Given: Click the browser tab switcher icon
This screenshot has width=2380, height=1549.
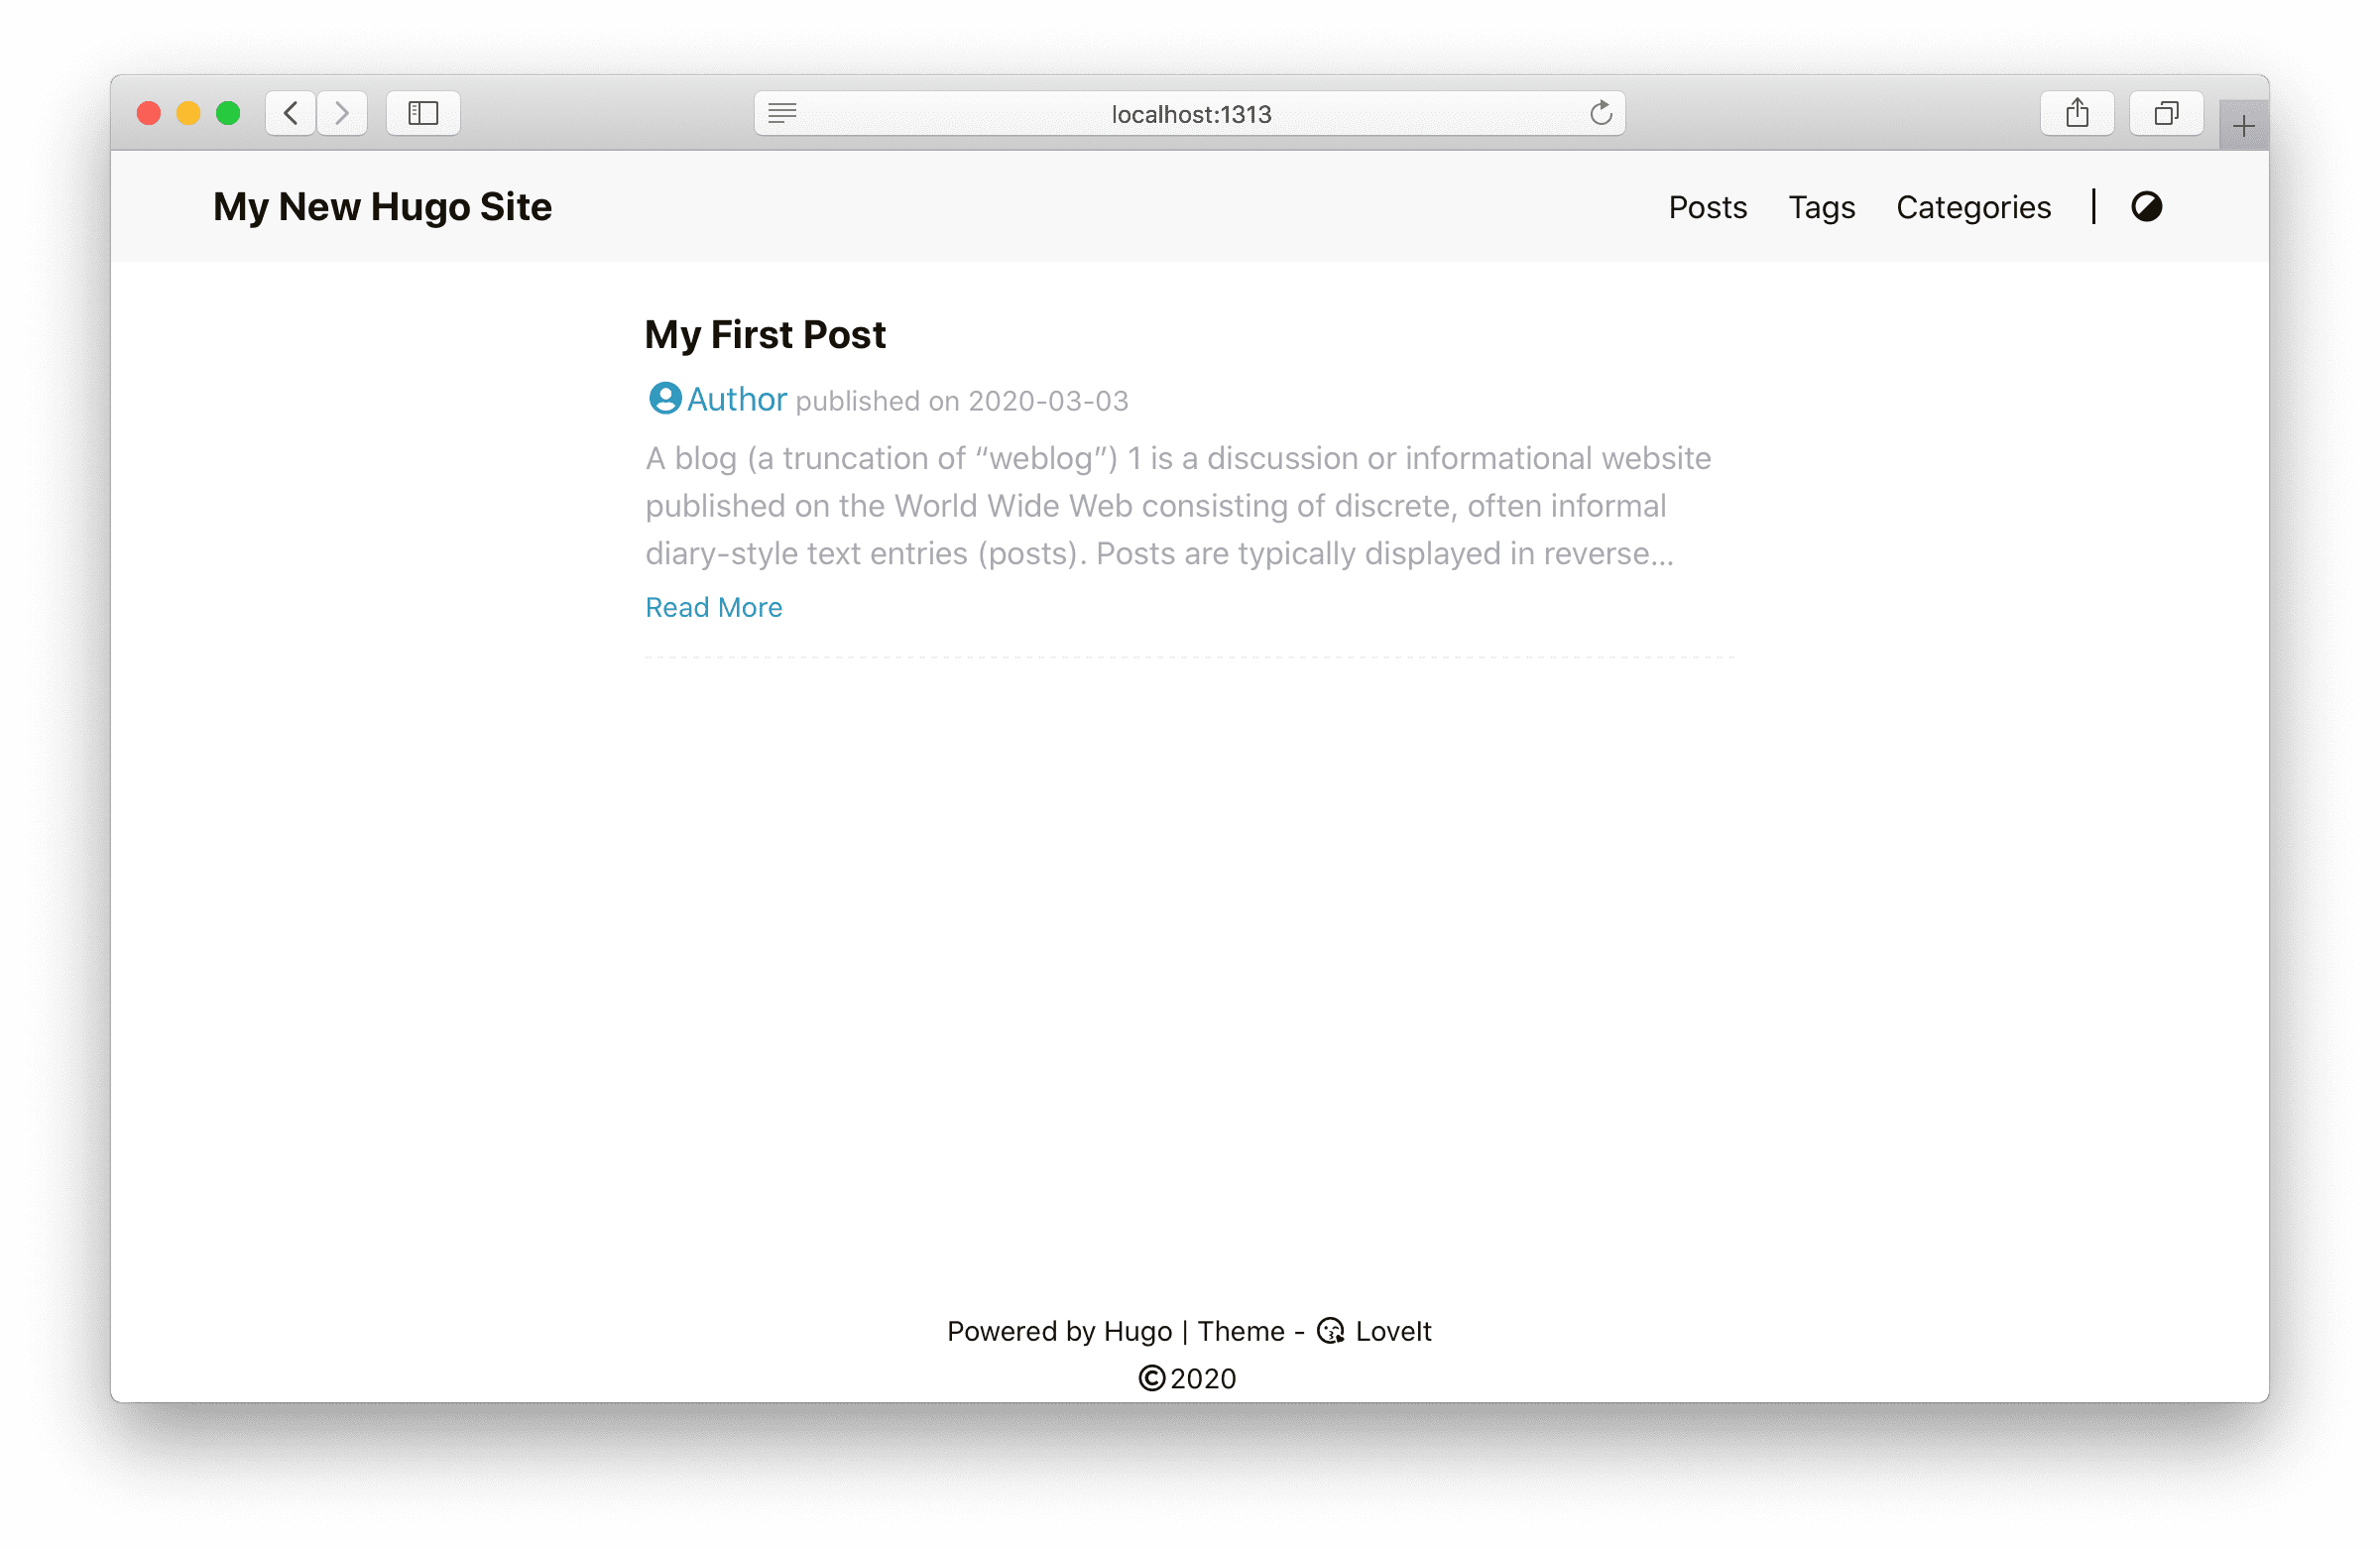Looking at the screenshot, I should coord(2165,111).
